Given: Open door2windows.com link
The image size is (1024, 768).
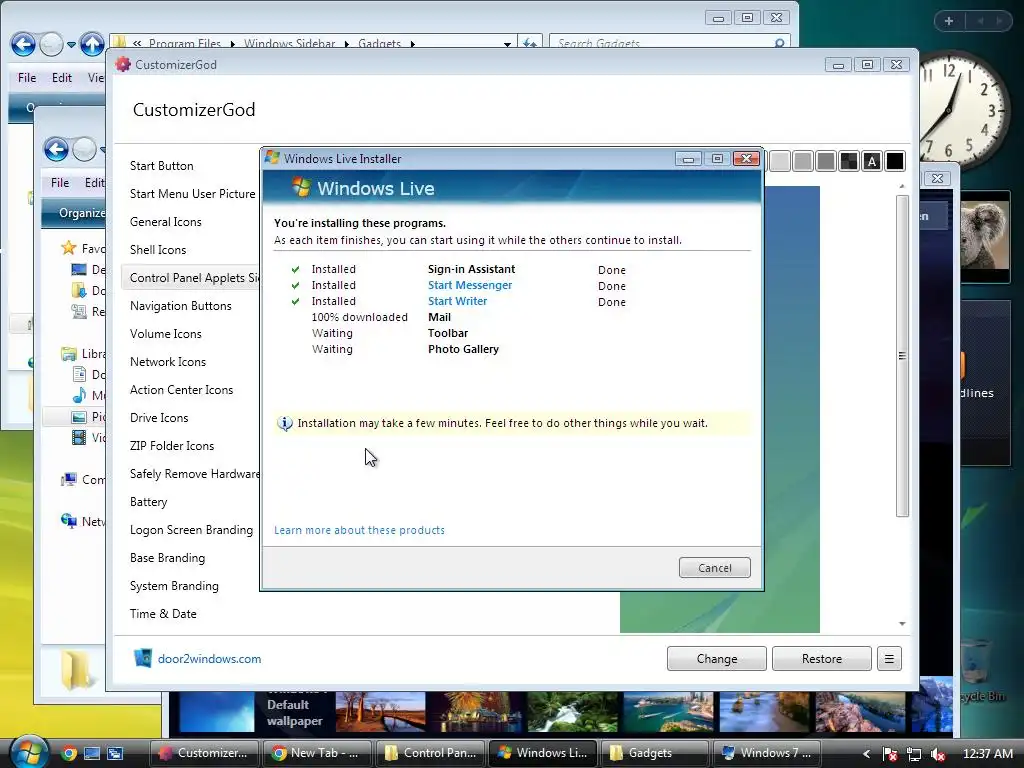Looking at the screenshot, I should point(209,659).
